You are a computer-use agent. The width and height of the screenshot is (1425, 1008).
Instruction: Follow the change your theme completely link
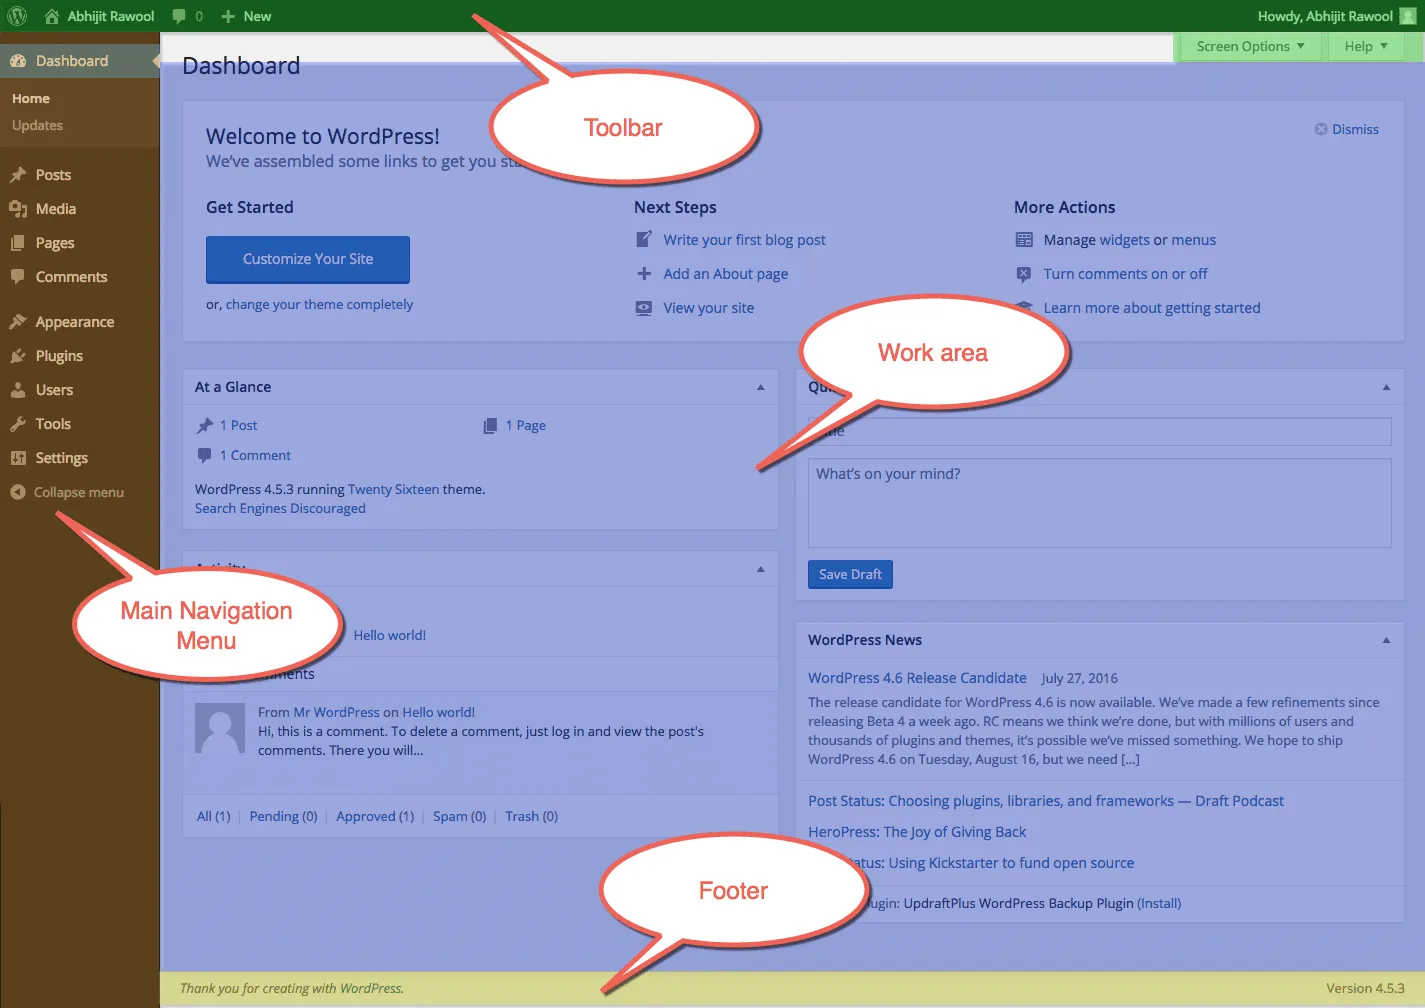pyautogui.click(x=319, y=305)
